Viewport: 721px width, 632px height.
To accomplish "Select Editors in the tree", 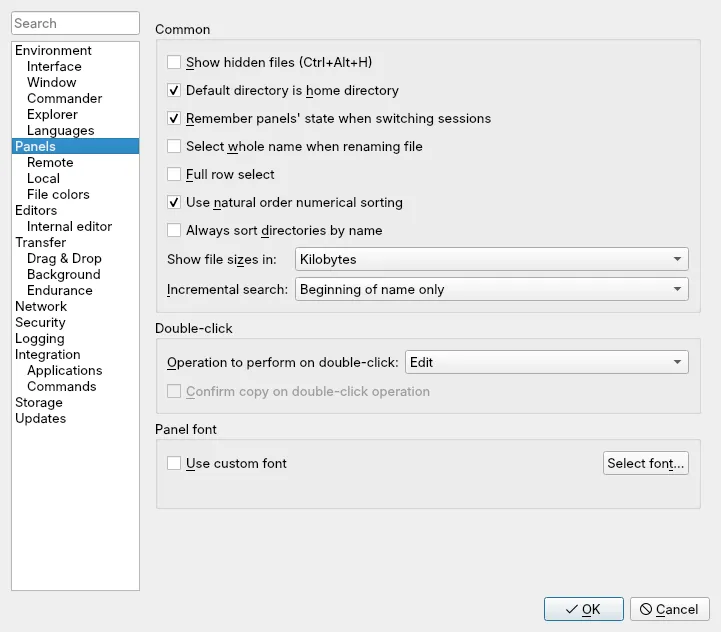I will click(x=36, y=210).
